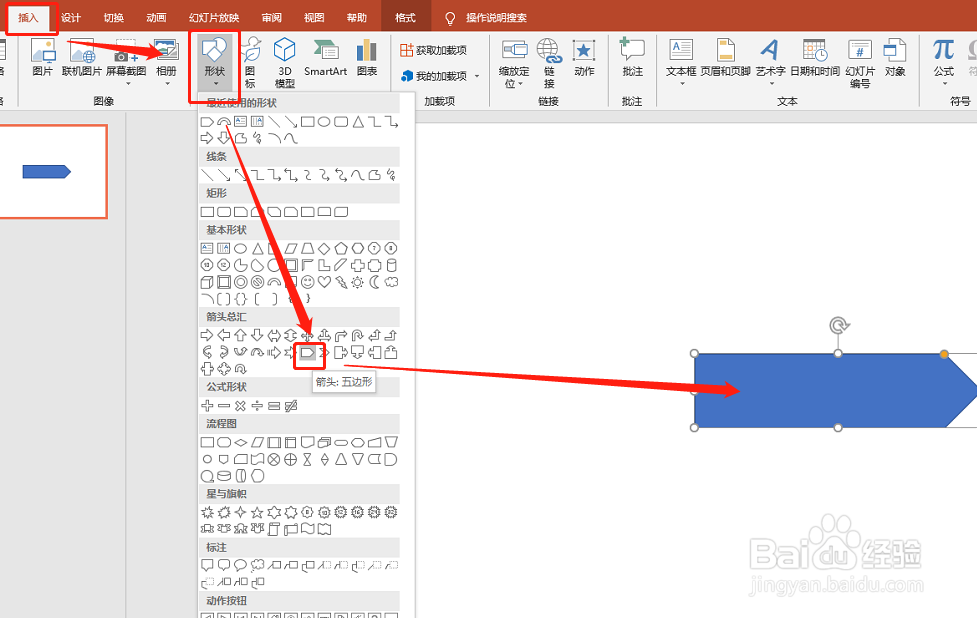The height and width of the screenshot is (618, 977).
Task: Choose the cloud thought-bubble callout in 标注
Action: point(257,566)
